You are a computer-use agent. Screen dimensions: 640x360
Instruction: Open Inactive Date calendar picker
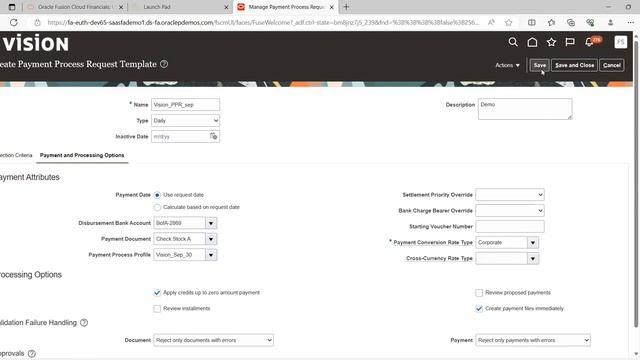(213, 136)
